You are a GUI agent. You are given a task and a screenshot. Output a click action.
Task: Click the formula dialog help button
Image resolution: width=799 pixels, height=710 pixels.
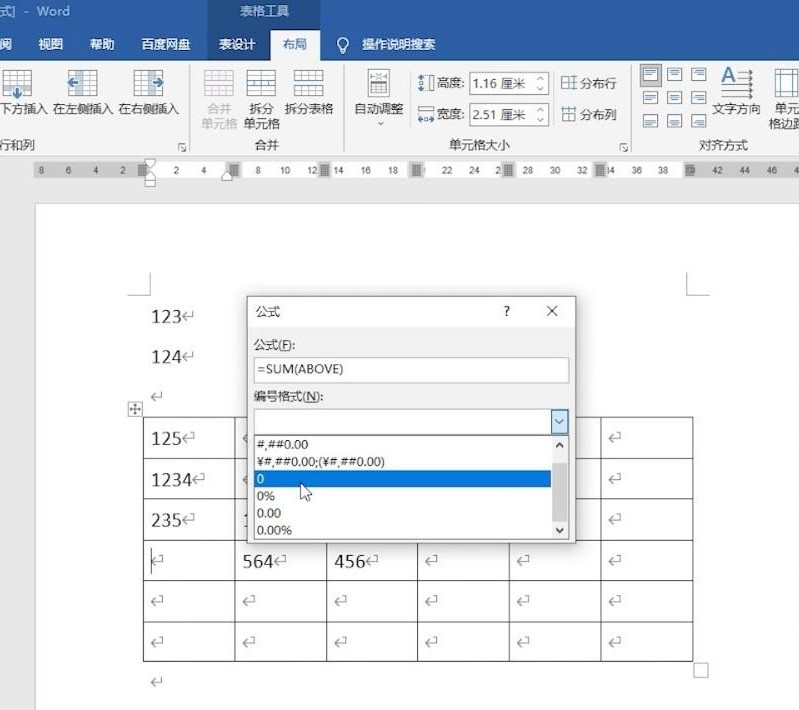pos(507,311)
